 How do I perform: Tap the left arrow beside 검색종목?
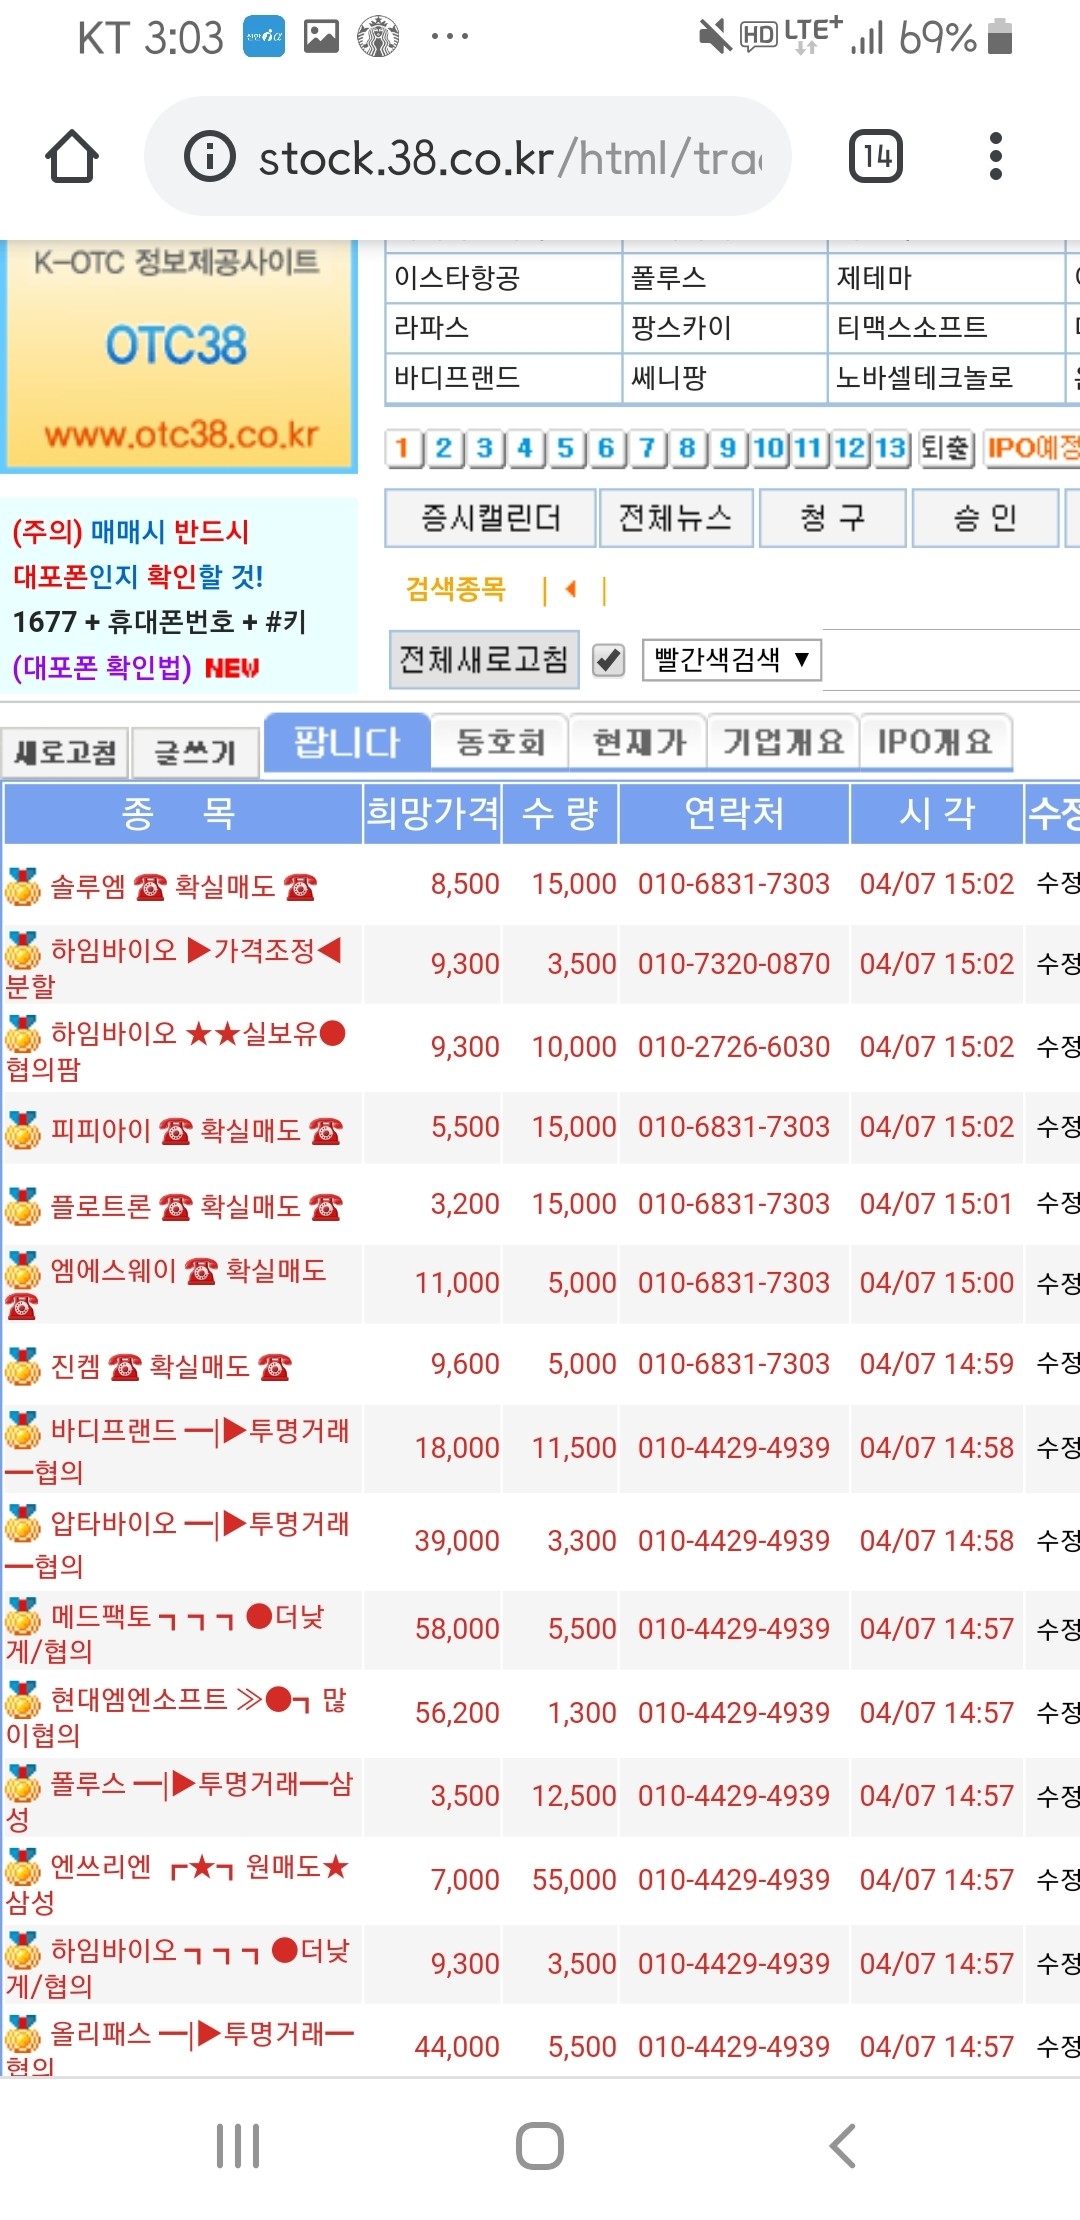[x=571, y=589]
